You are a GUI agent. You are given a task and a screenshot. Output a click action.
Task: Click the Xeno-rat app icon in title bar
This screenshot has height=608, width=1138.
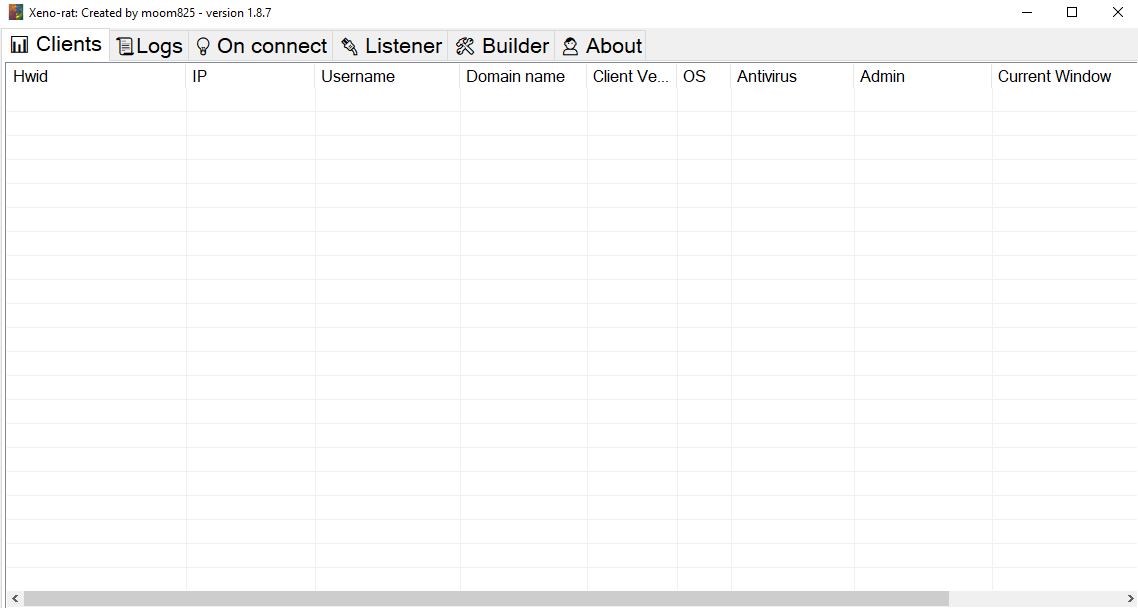(15, 12)
